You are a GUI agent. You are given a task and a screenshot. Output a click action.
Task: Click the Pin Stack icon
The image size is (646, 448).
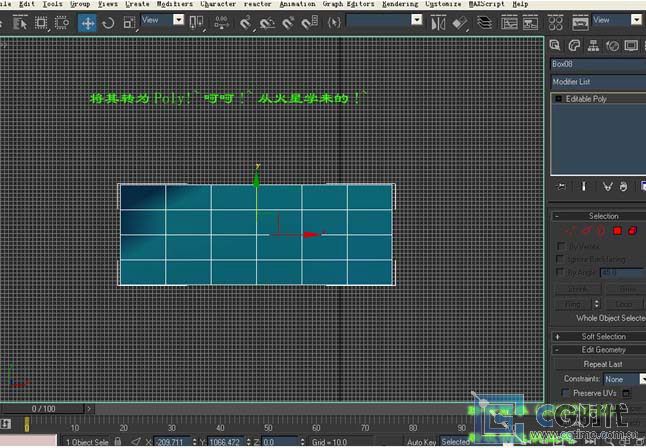[x=561, y=187]
